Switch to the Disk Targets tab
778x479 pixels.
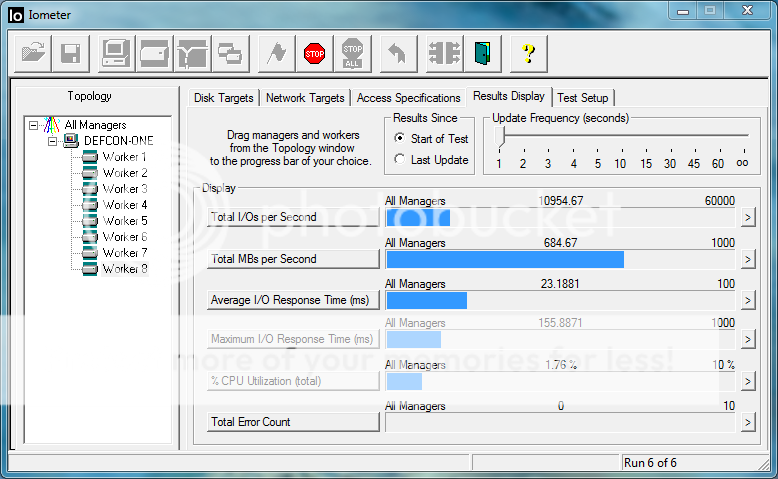[x=224, y=98]
